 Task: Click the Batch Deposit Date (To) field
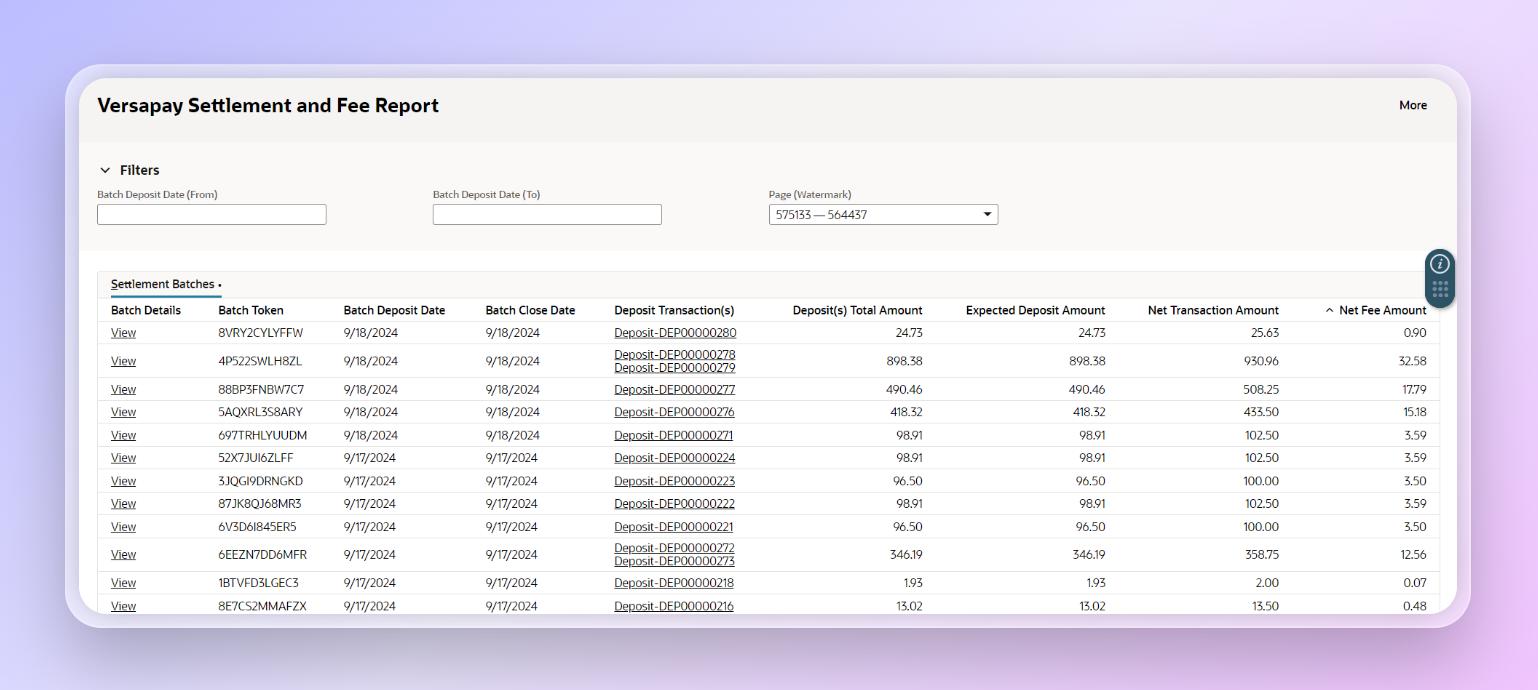click(547, 215)
